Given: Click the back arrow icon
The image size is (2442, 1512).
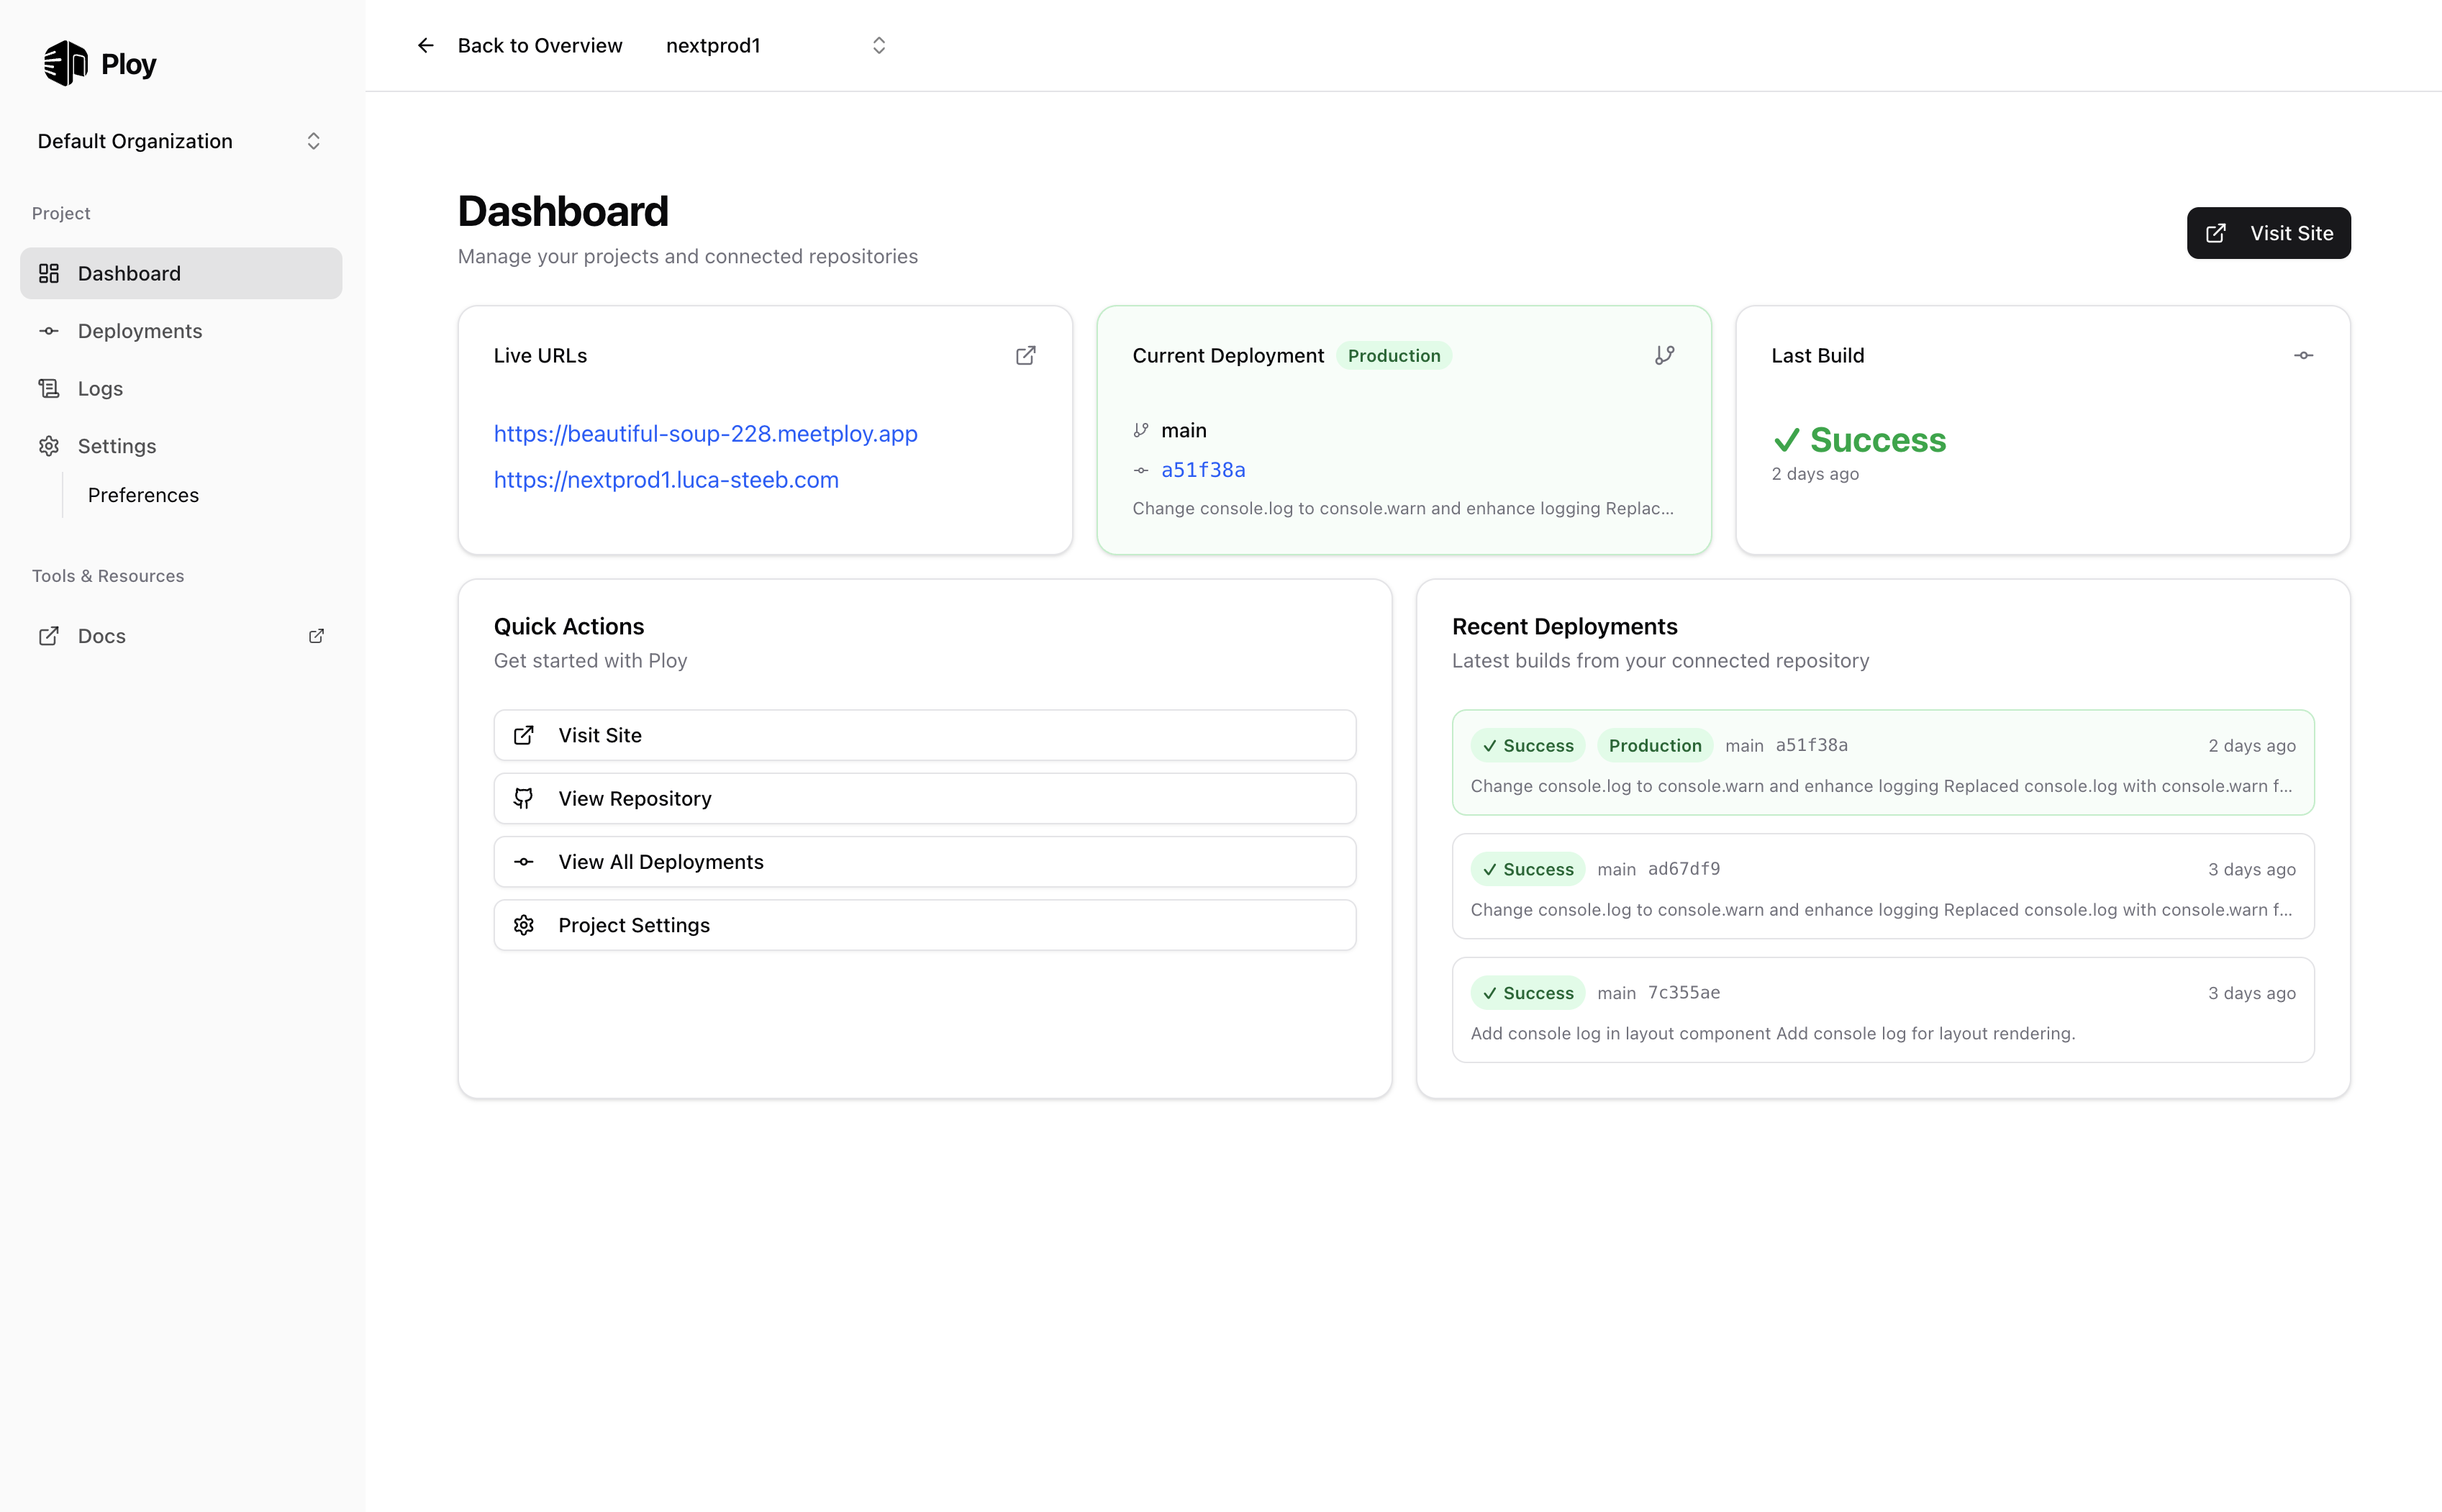Looking at the screenshot, I should [426, 46].
